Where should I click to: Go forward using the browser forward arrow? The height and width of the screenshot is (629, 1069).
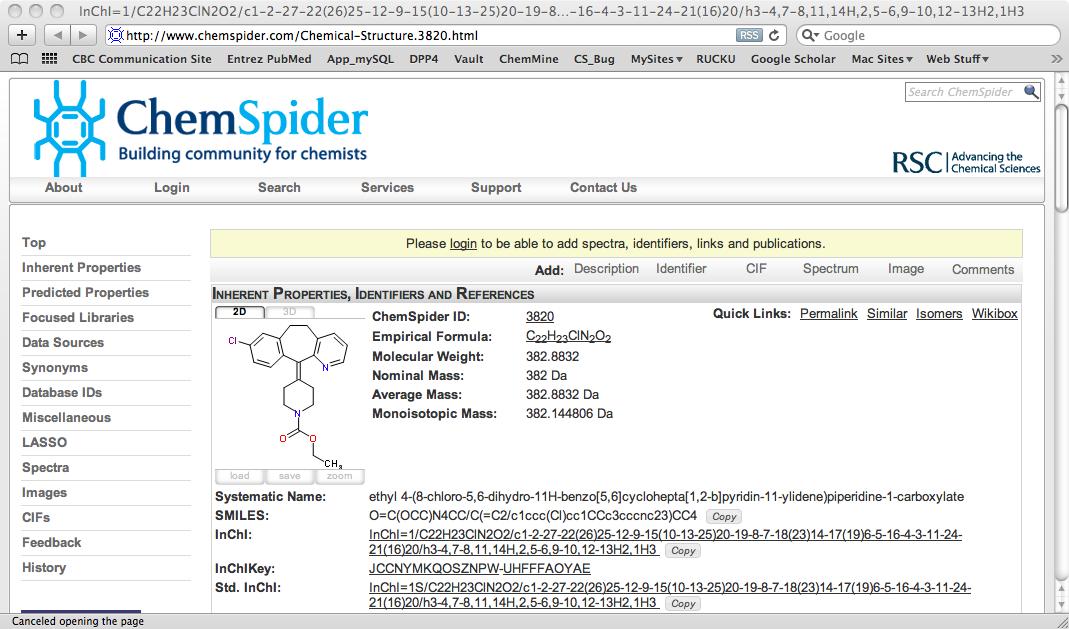pos(83,35)
